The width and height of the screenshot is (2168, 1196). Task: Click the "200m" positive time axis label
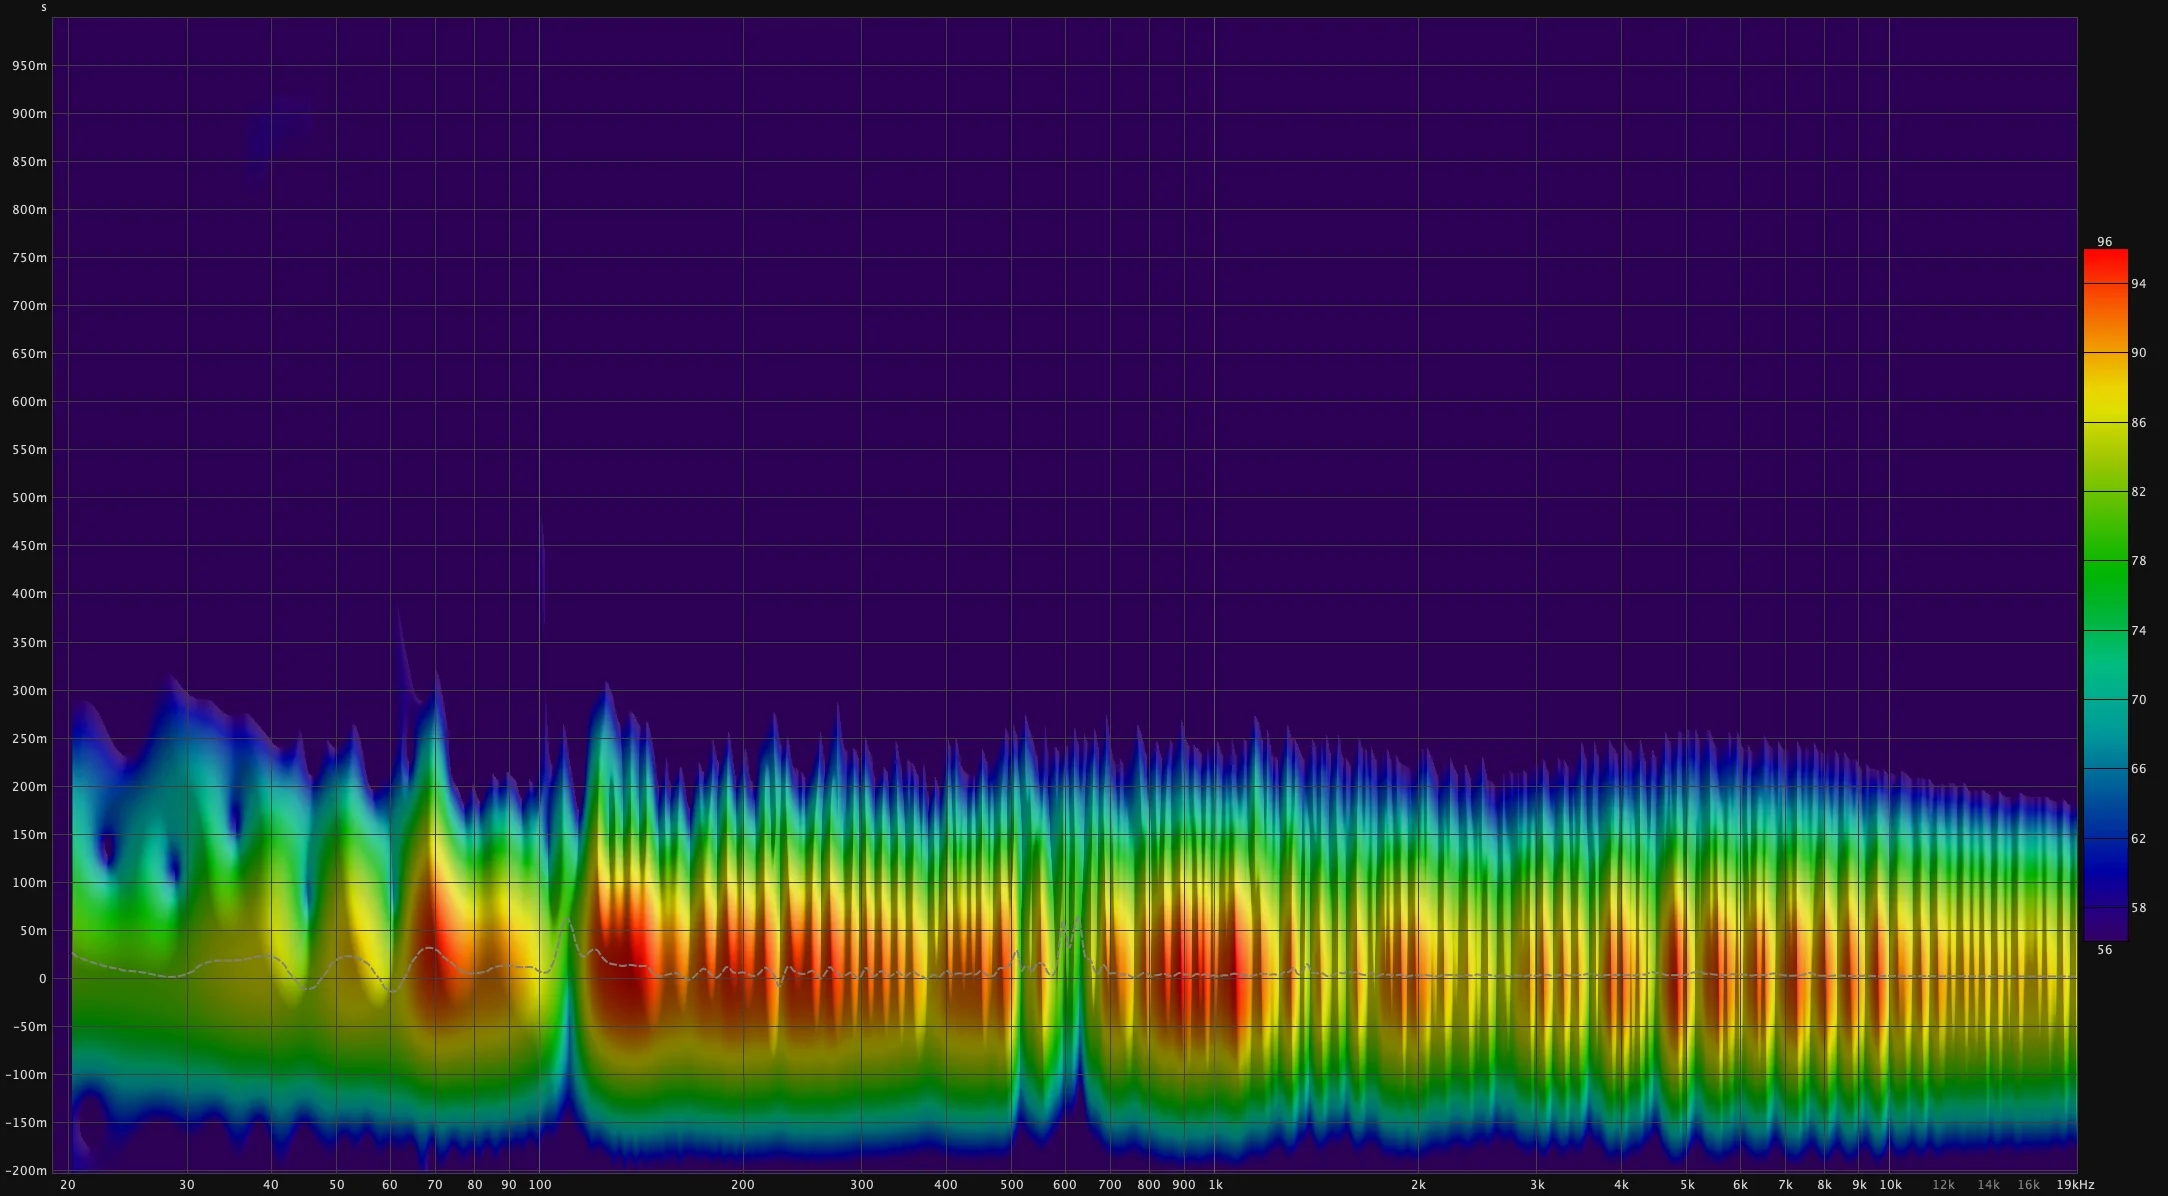pyautogui.click(x=29, y=787)
